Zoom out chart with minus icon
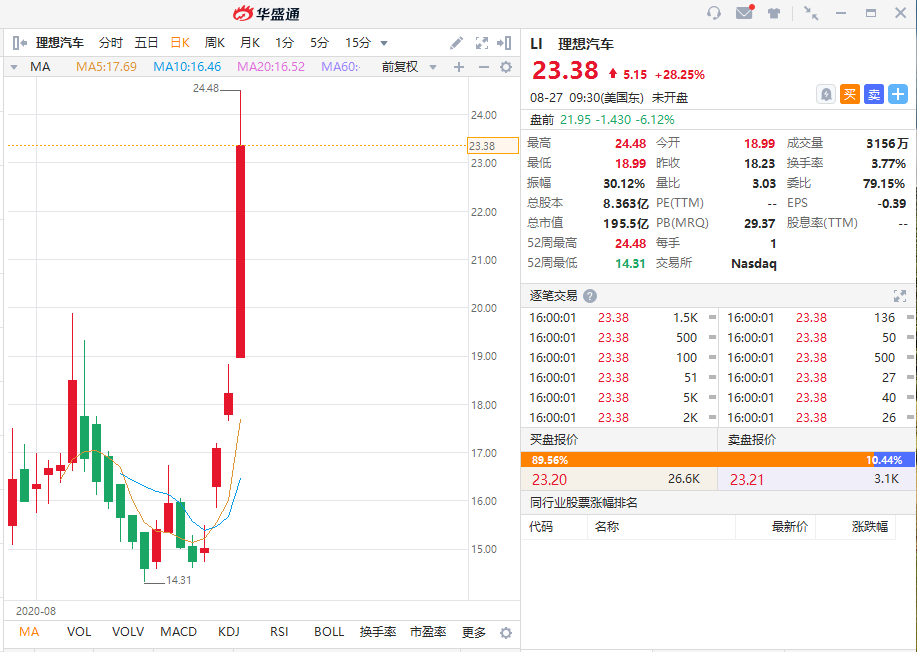The image size is (917, 652). click(484, 67)
